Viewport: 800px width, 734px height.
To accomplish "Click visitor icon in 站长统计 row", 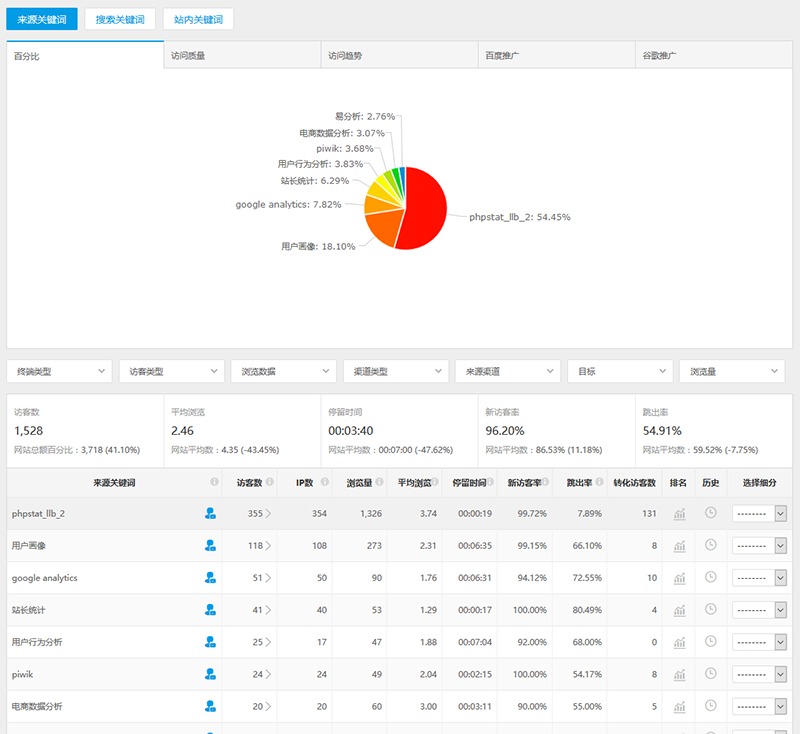I will (210, 610).
